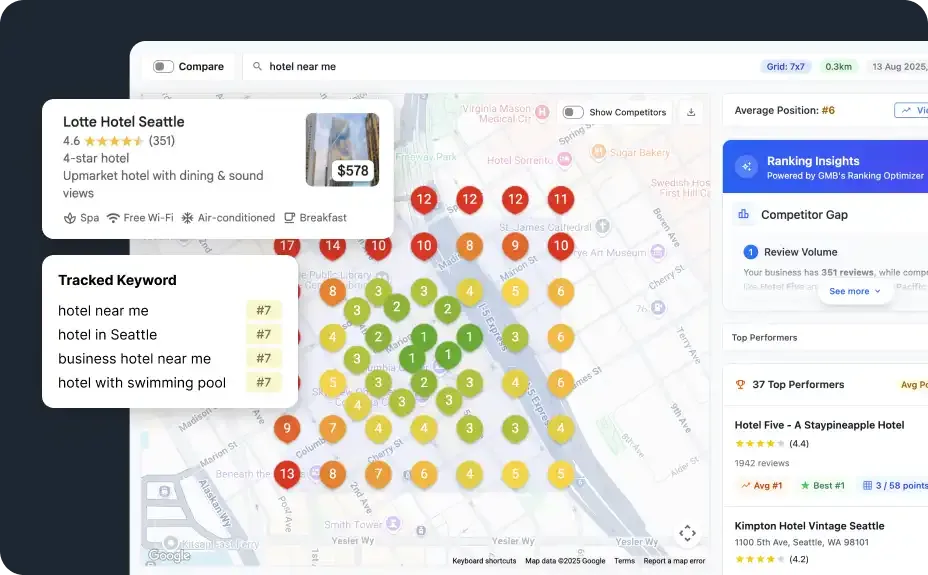Click the Google logo on the map
Screen dimensions: 928x575
coord(169,555)
